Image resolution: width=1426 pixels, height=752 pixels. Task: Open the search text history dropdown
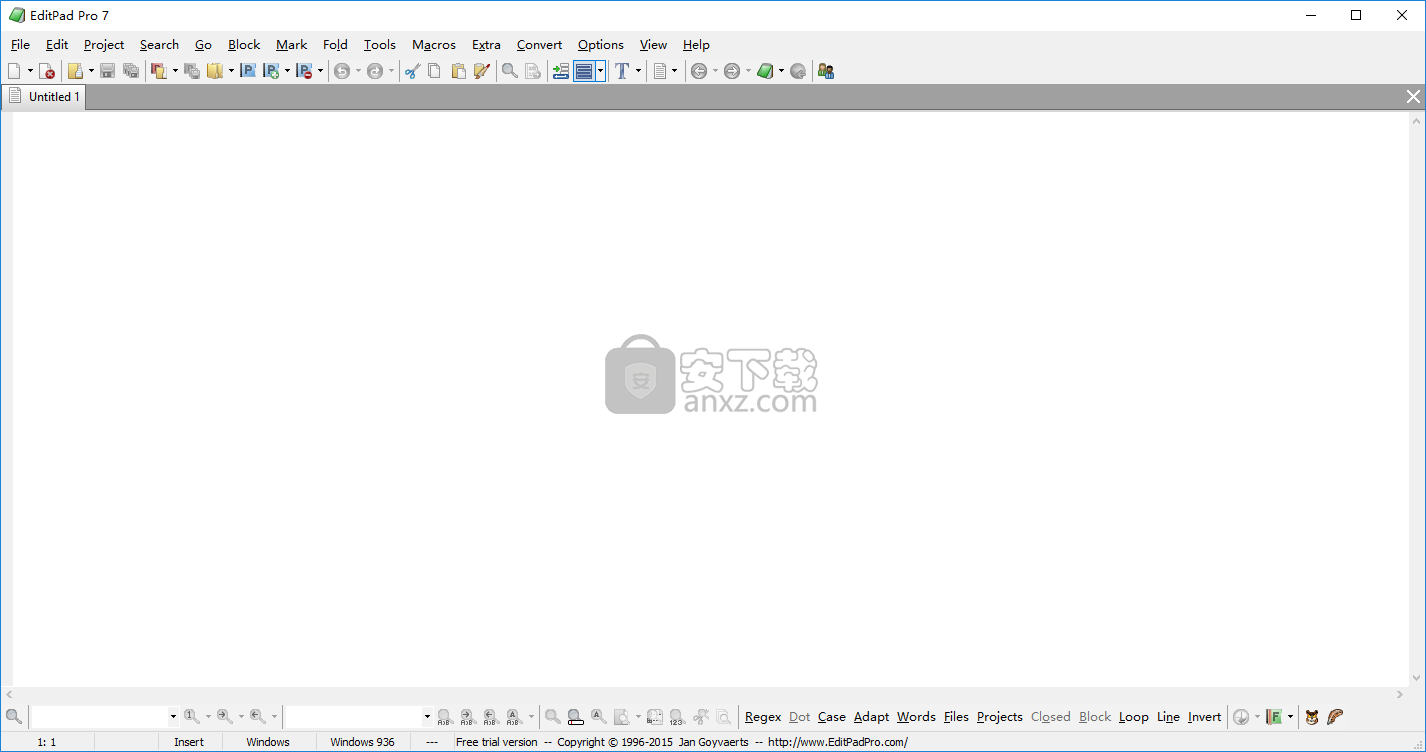(173, 717)
